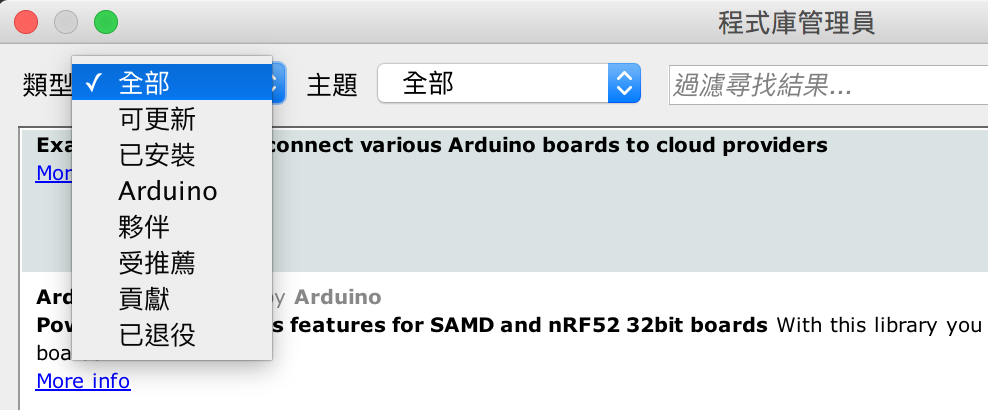Close the 程式庫管理員 window
Image resolution: width=988 pixels, height=410 pixels.
tap(26, 21)
